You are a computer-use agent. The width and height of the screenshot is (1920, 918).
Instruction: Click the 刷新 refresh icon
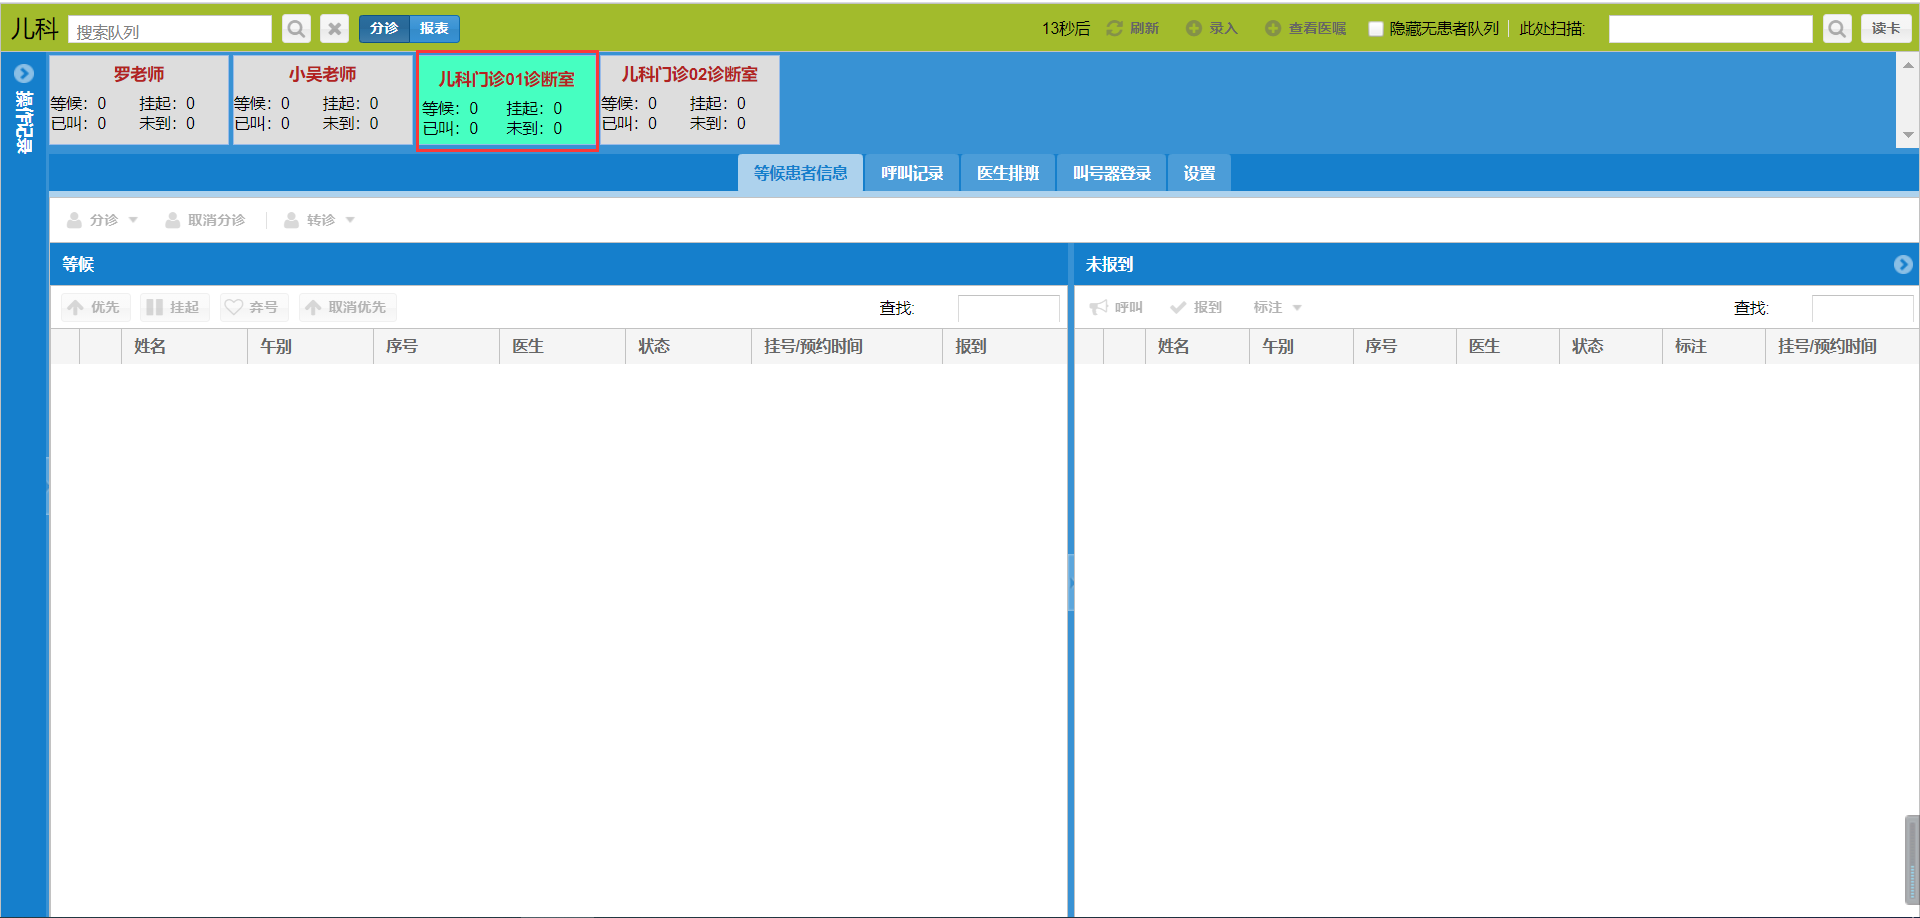[x=1114, y=28]
